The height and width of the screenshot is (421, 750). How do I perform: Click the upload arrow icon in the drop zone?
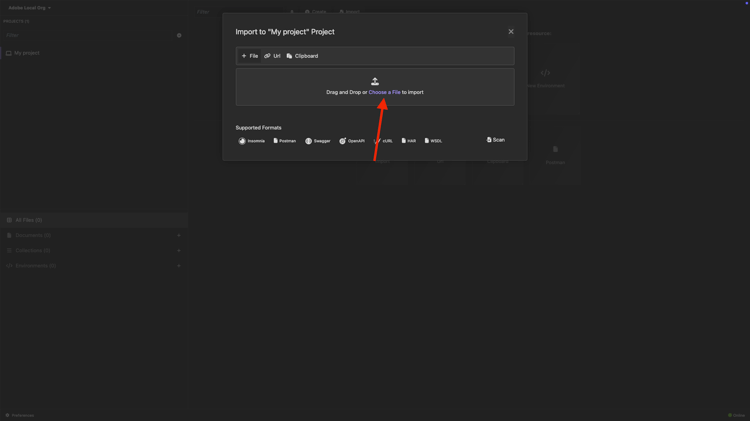click(x=375, y=81)
